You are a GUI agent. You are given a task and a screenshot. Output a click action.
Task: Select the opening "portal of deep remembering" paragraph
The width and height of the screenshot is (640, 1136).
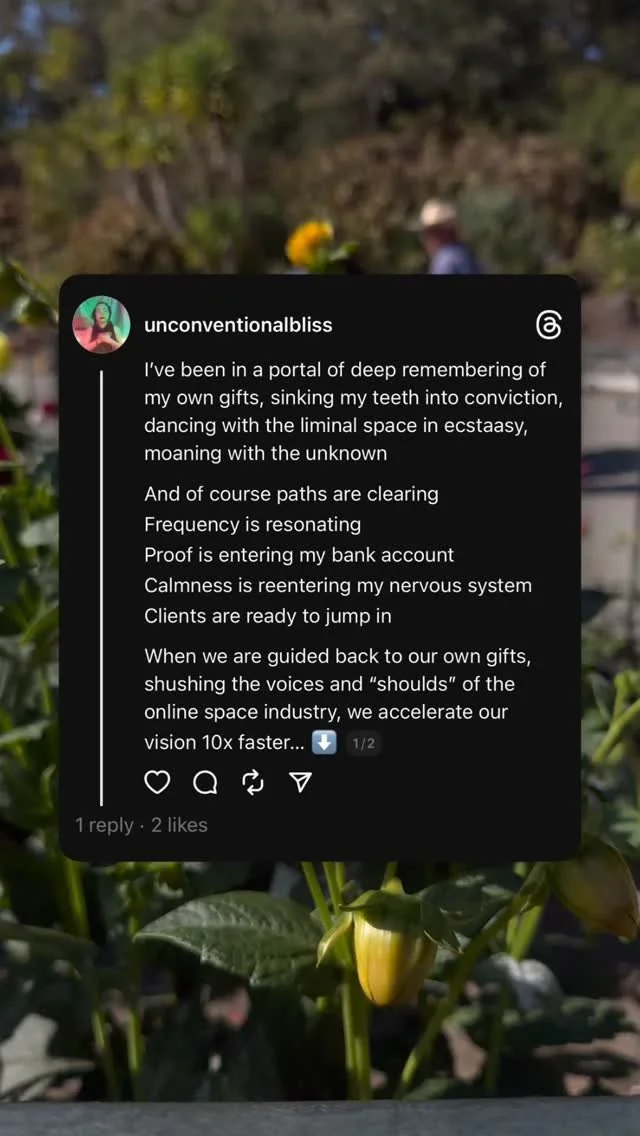pos(354,412)
